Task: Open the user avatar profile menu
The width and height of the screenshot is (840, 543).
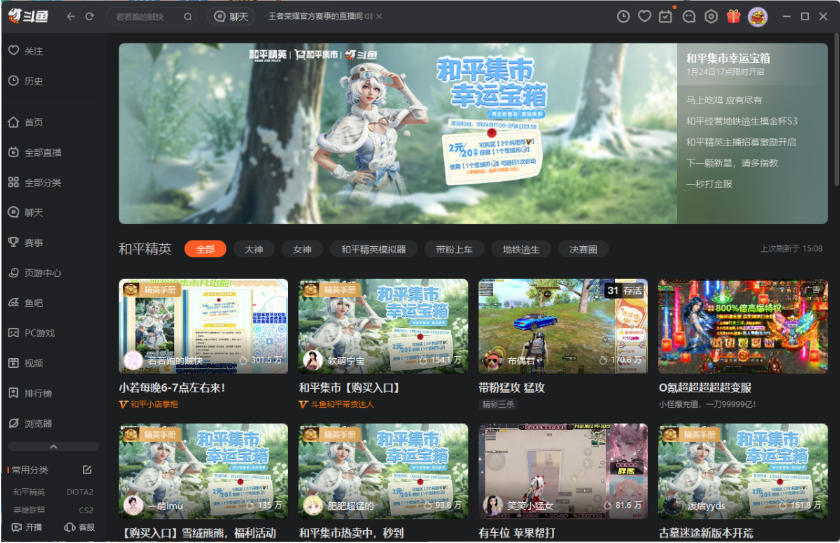Action: pos(757,17)
